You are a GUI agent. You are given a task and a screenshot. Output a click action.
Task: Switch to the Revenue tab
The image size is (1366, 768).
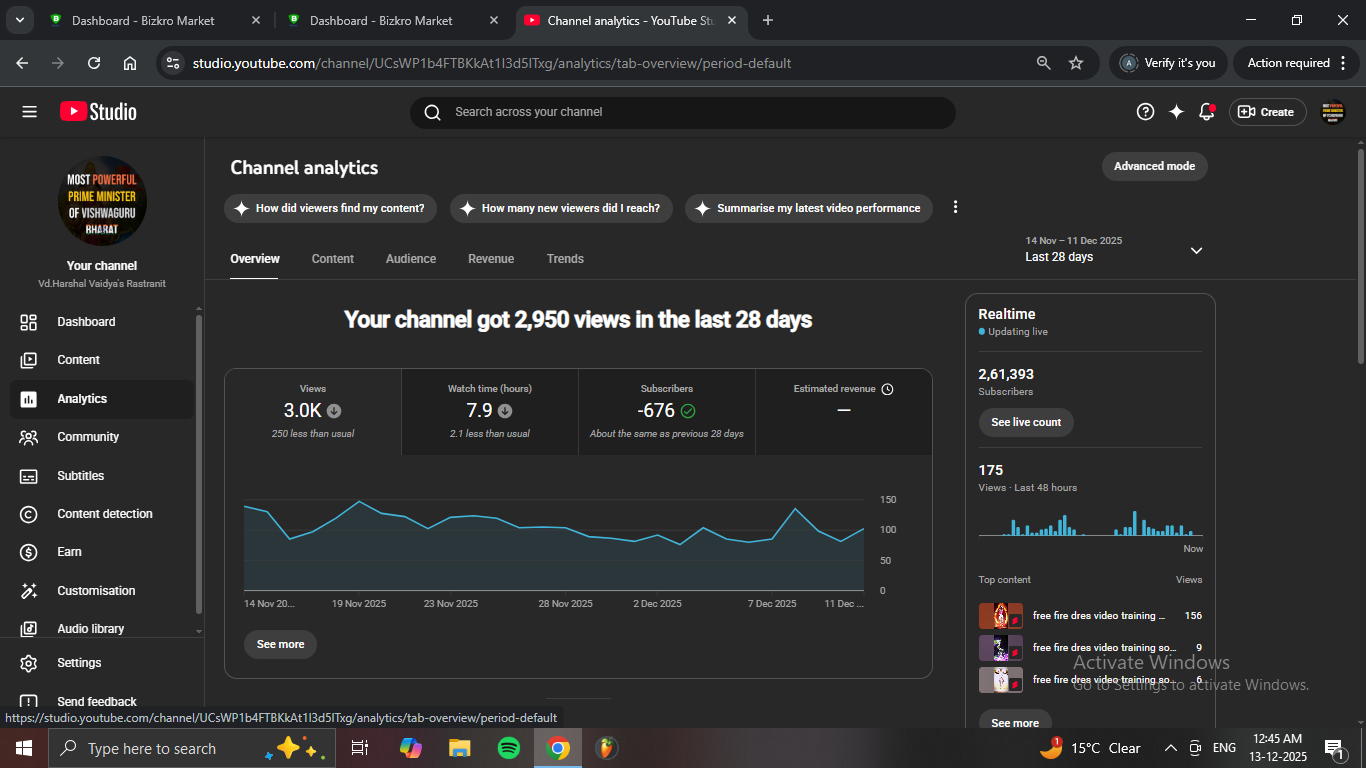point(490,259)
